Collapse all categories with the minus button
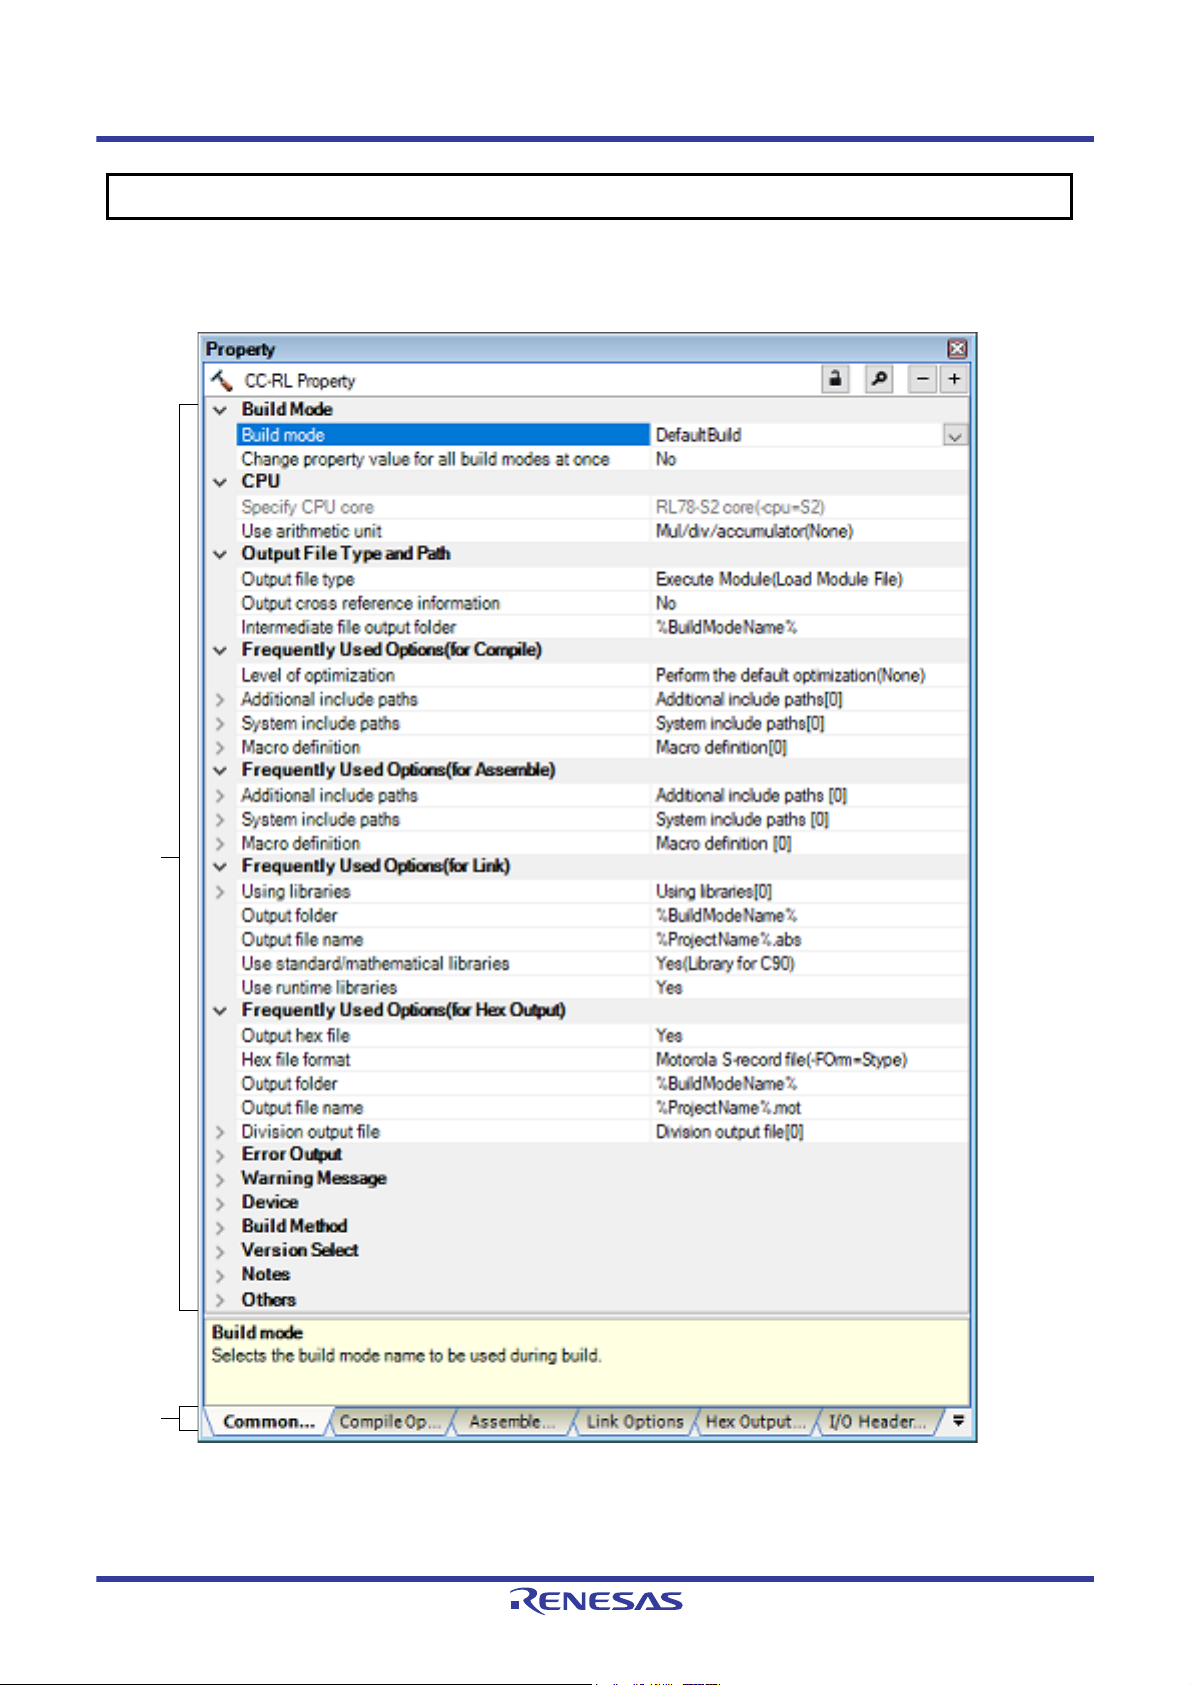Image resolution: width=1191 pixels, height=1685 pixels. pyautogui.click(x=923, y=380)
